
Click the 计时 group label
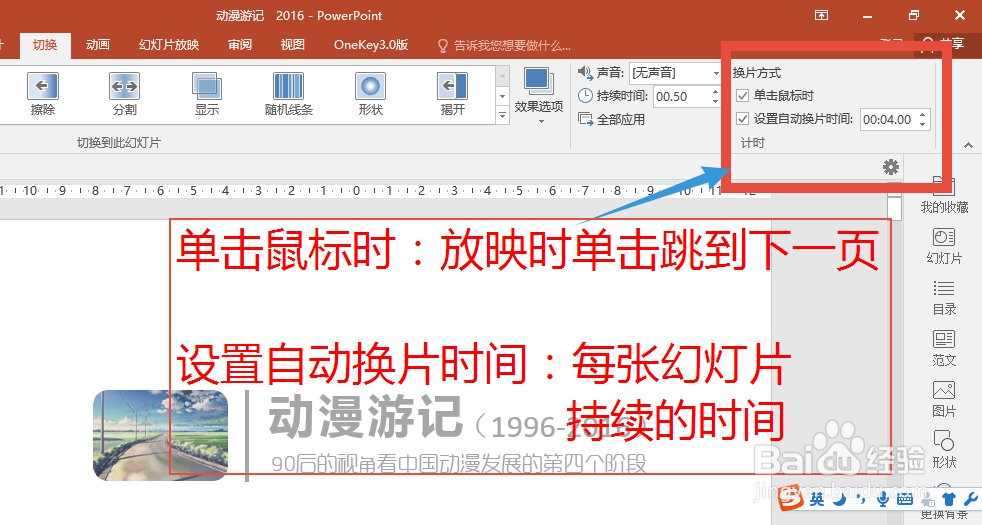tap(753, 143)
